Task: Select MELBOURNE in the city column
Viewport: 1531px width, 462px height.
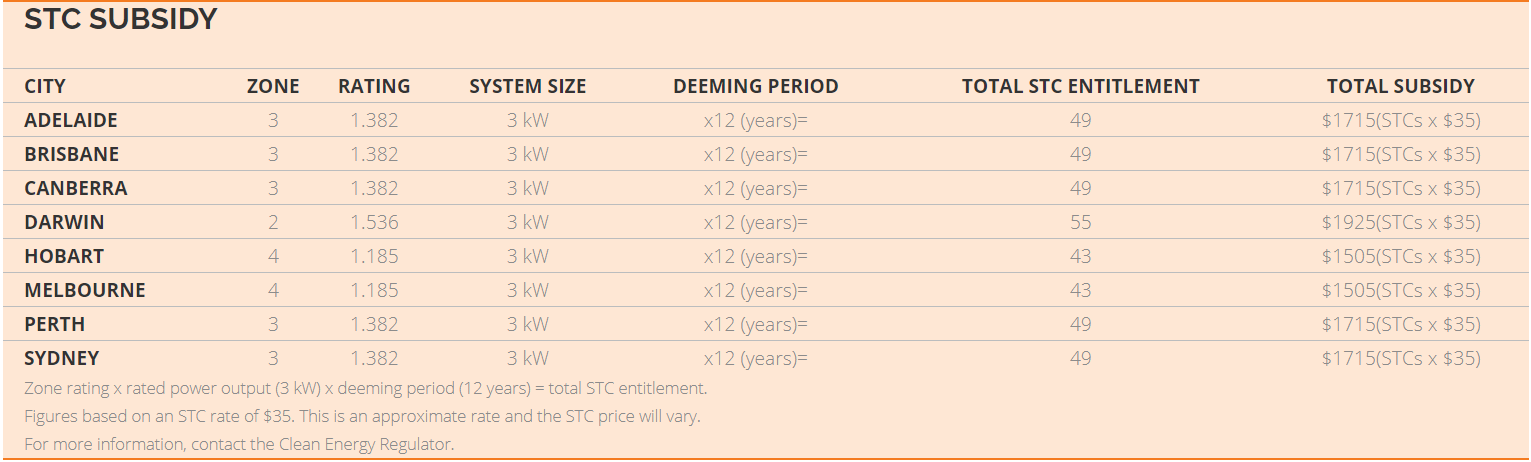Action: (x=85, y=290)
